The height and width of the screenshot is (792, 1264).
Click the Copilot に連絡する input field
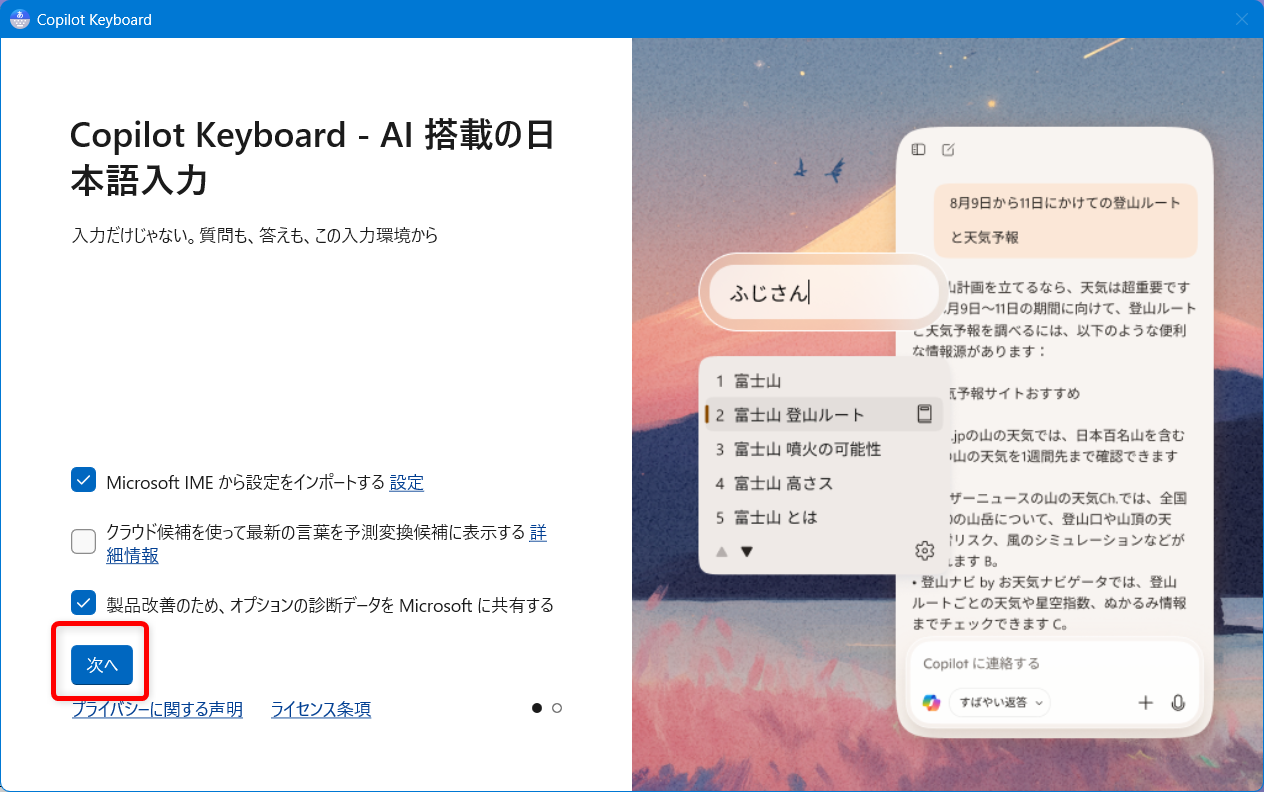coord(1053,663)
